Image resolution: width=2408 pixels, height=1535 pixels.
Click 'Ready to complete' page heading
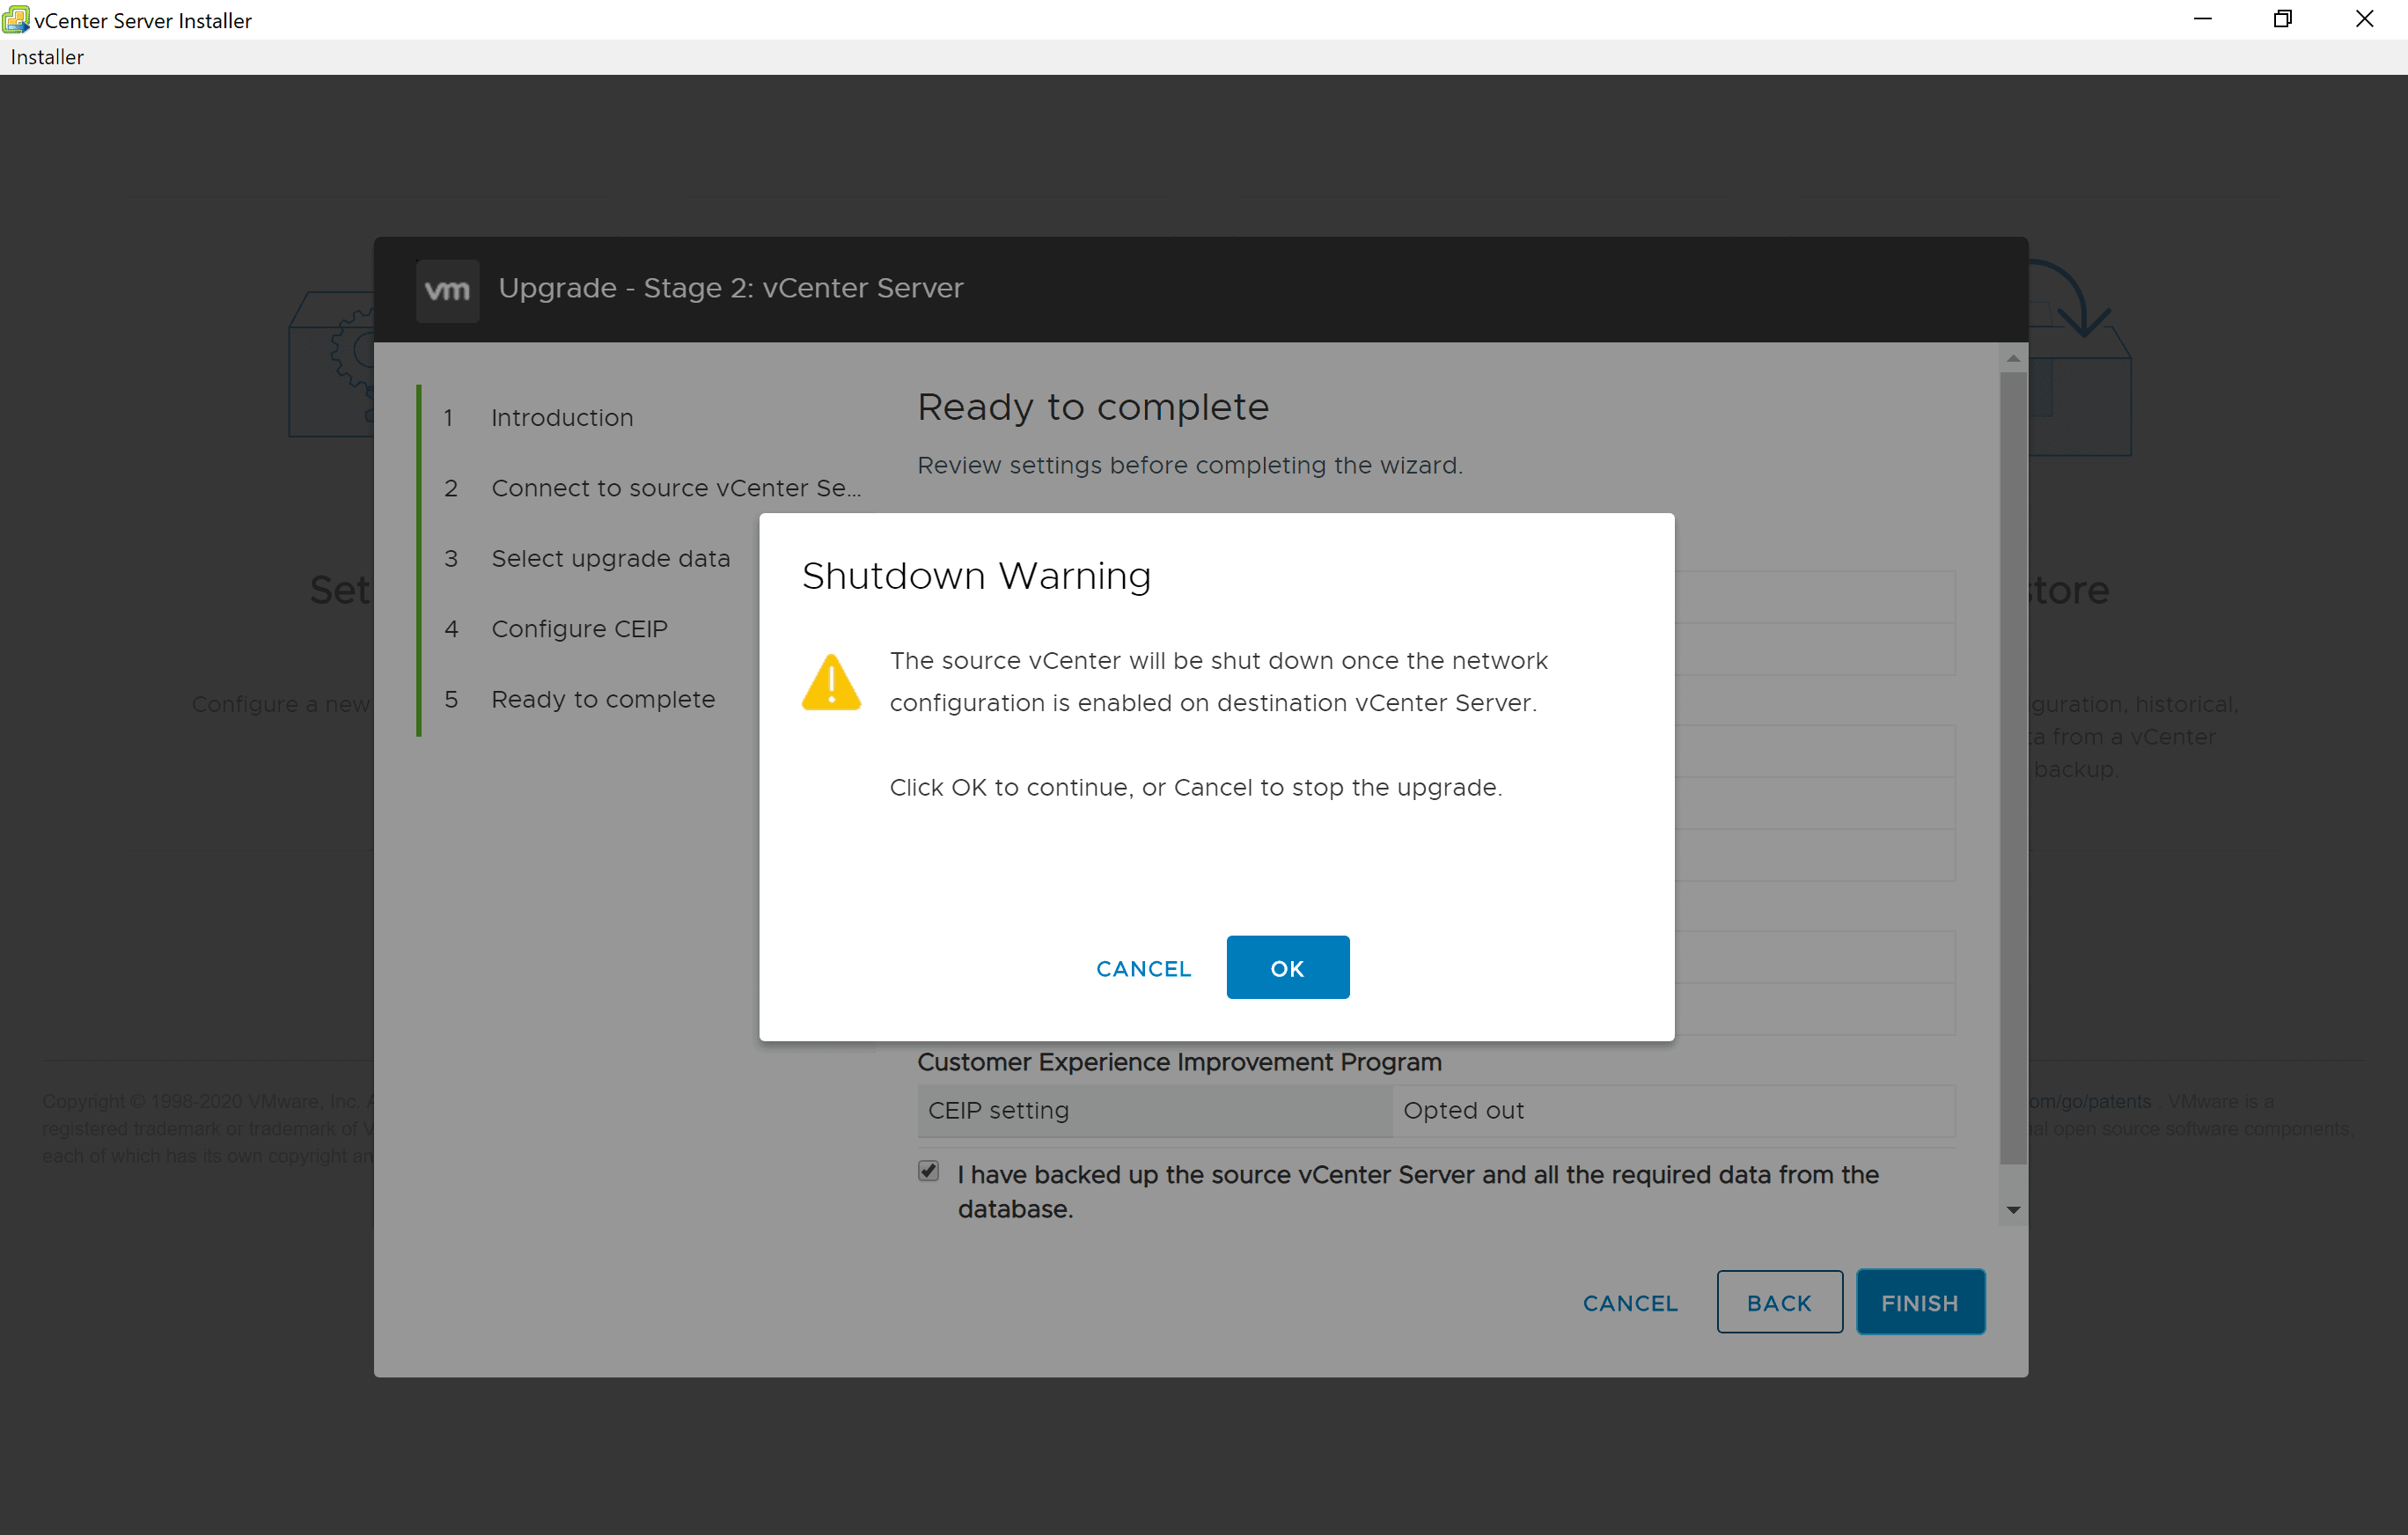[x=1093, y=407]
